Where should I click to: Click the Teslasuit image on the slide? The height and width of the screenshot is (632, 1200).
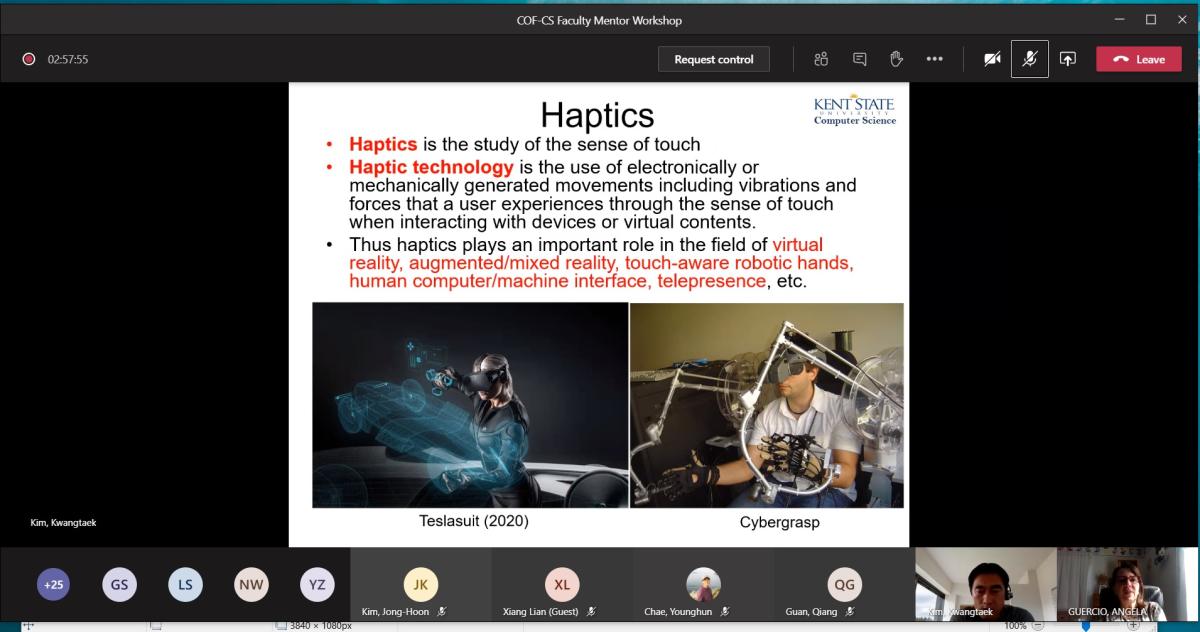pyautogui.click(x=470, y=405)
